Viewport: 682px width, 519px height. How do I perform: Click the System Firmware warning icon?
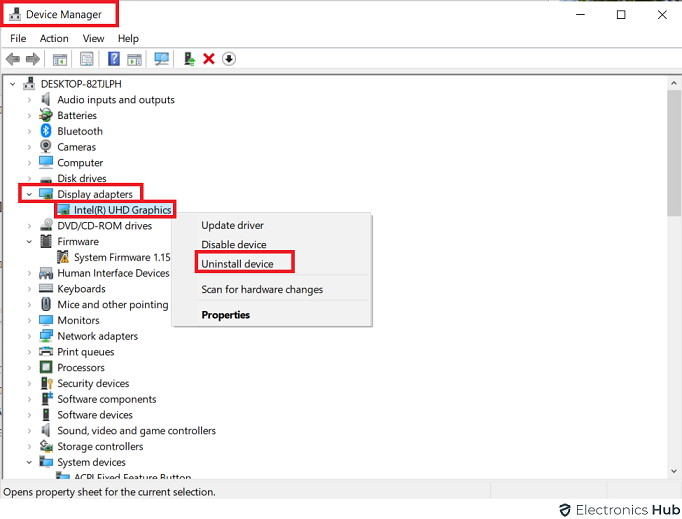pos(63,257)
